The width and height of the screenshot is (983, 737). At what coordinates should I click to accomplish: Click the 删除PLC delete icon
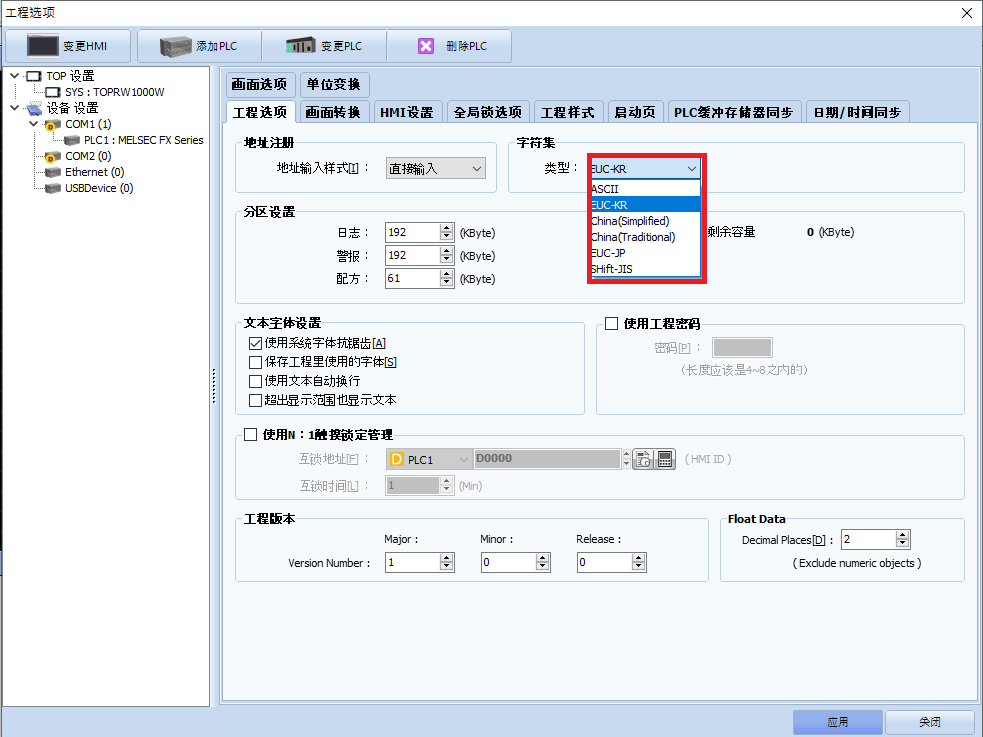426,46
